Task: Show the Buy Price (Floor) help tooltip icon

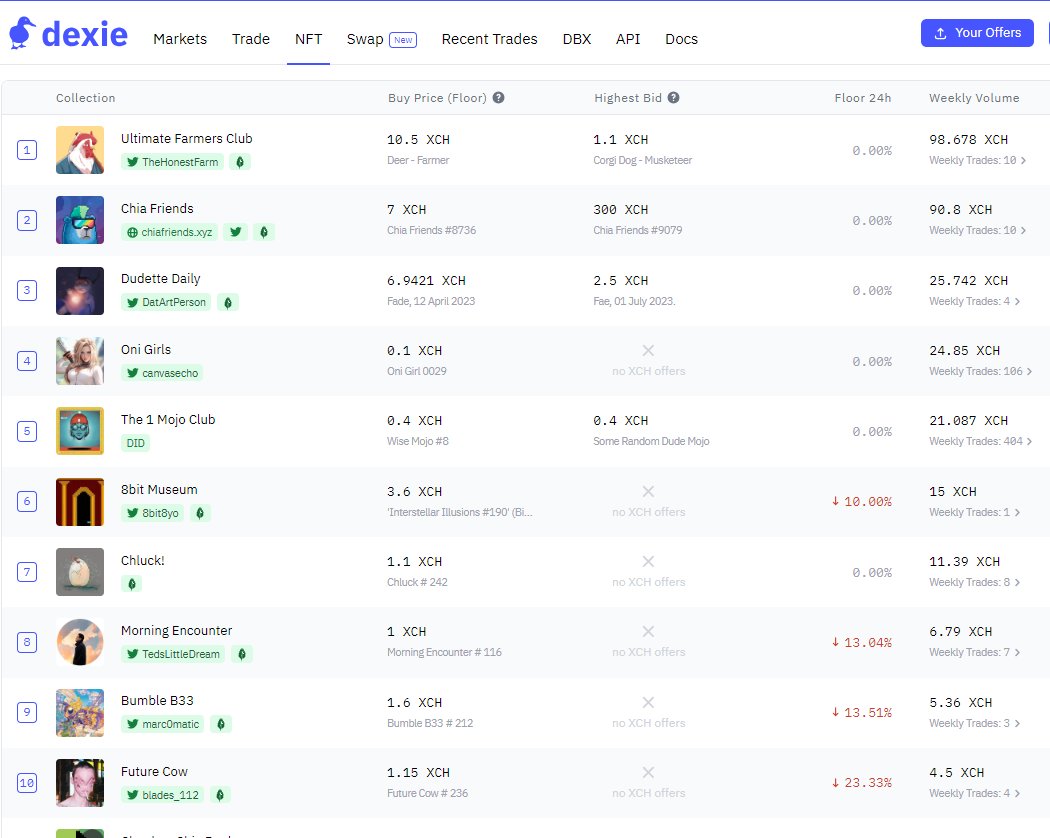Action: [498, 98]
